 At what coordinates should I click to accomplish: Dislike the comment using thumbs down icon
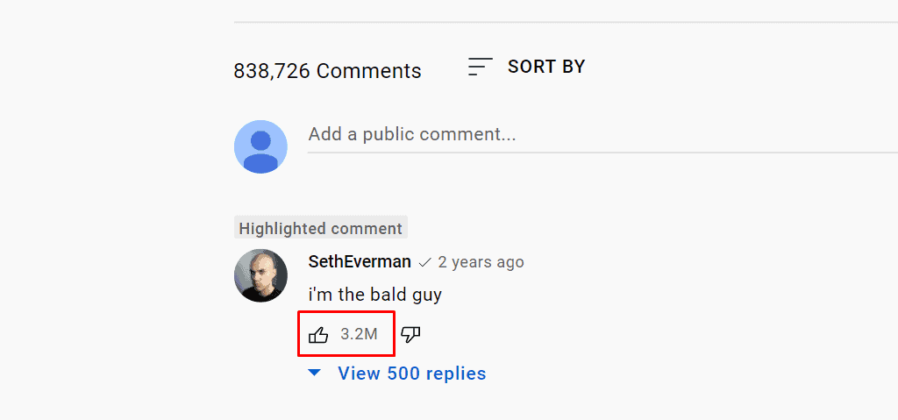[x=411, y=335]
